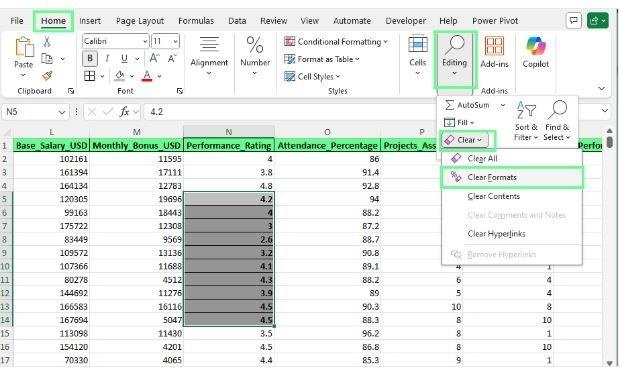Switch to the Formulas tab
Screen dimensions: 619x369
click(x=196, y=21)
